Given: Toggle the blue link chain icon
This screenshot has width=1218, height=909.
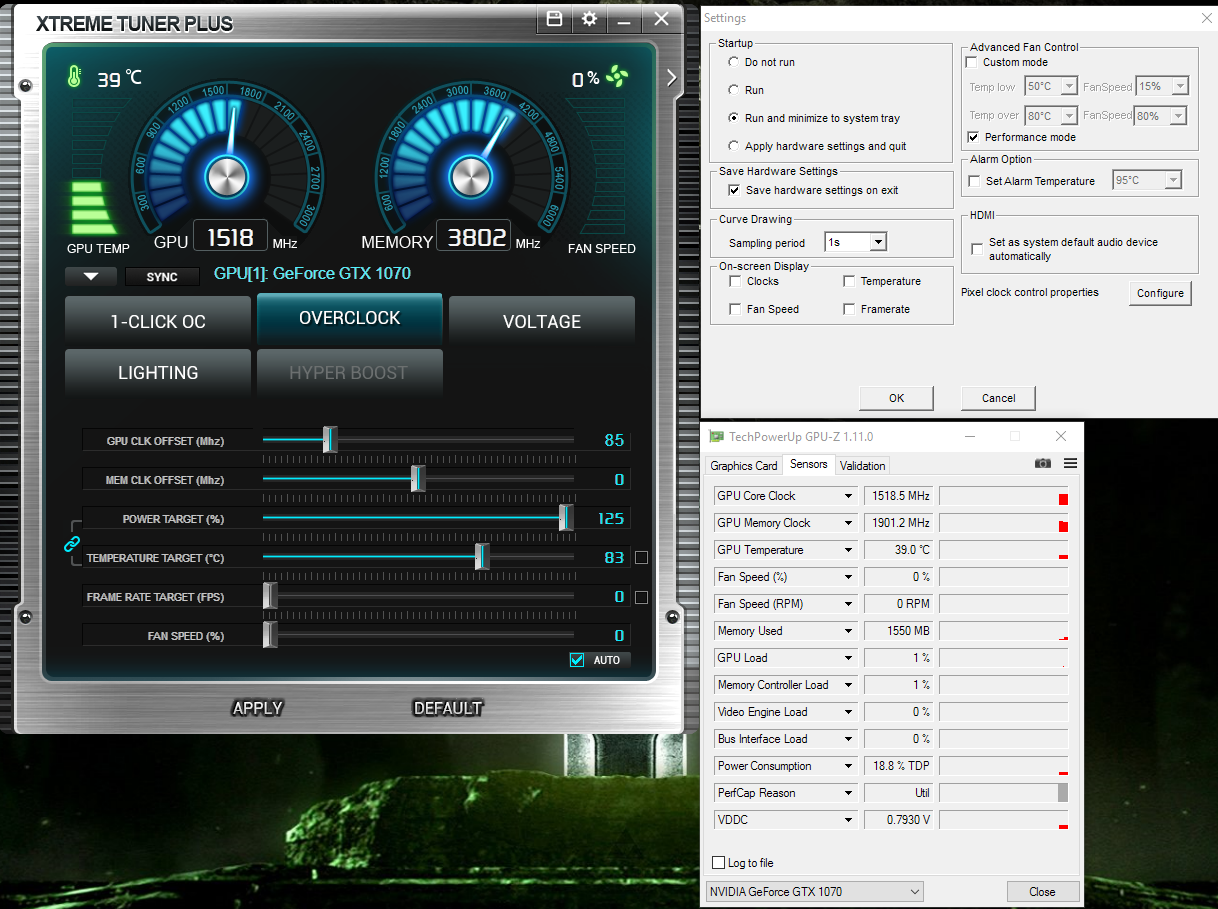Looking at the screenshot, I should pyautogui.click(x=72, y=544).
